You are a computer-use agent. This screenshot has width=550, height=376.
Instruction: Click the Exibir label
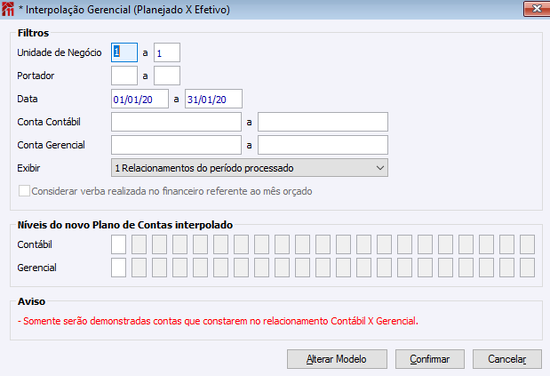[29, 168]
